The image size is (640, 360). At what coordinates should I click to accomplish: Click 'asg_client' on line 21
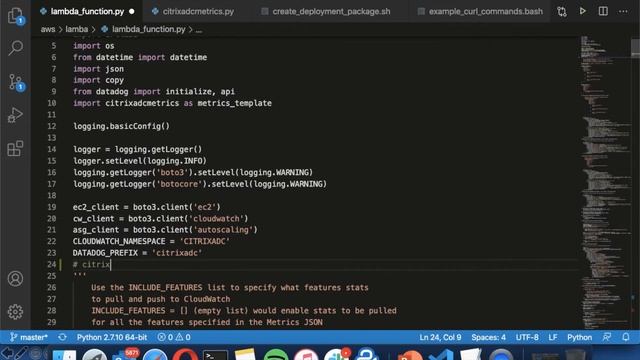[x=96, y=230]
